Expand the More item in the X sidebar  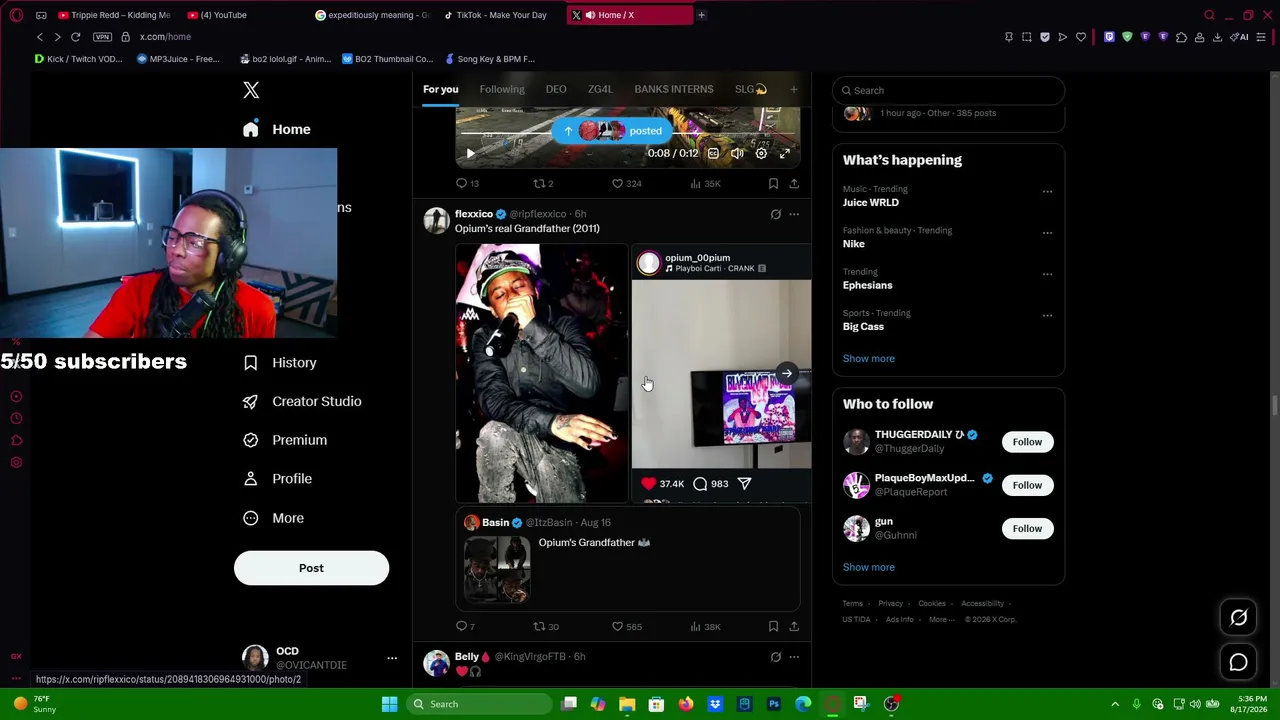[273, 518]
